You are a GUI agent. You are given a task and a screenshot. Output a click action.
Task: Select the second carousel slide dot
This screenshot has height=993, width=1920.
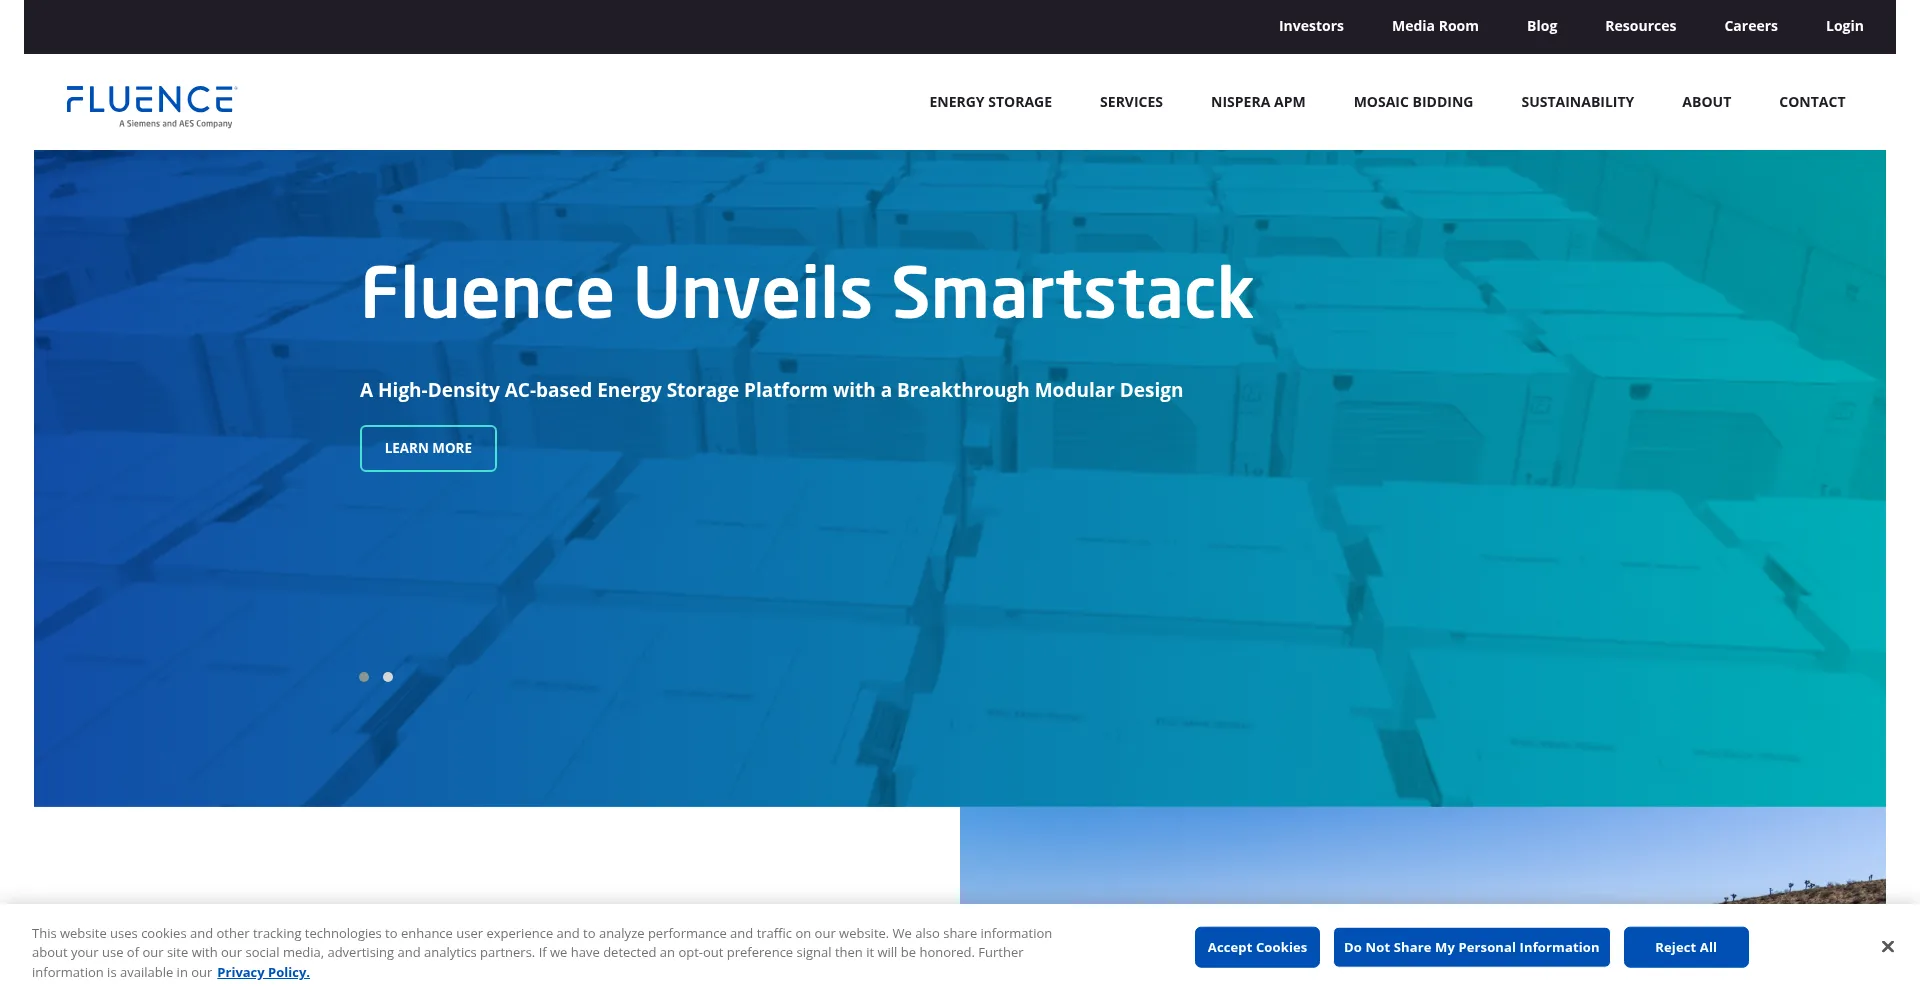[x=388, y=677]
